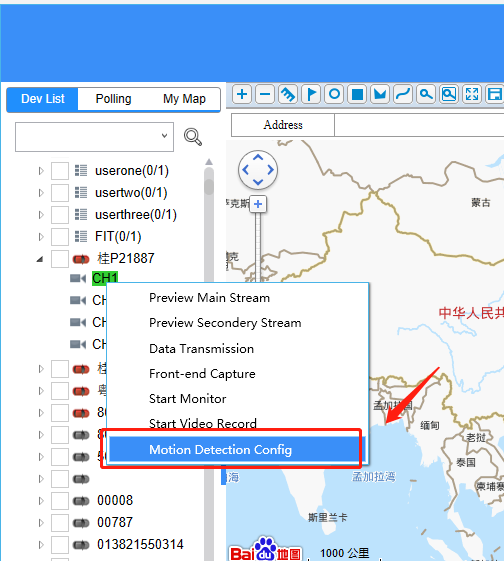Select the curved line drawing tool

click(x=403, y=94)
